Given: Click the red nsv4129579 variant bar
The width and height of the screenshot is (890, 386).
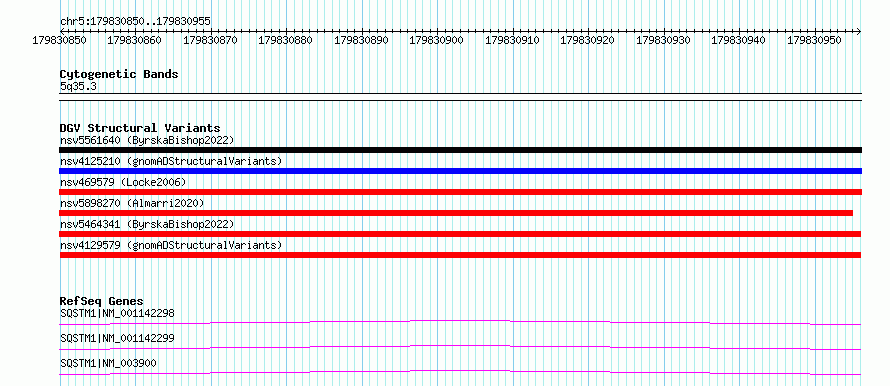Looking at the screenshot, I should pyautogui.click(x=460, y=255).
